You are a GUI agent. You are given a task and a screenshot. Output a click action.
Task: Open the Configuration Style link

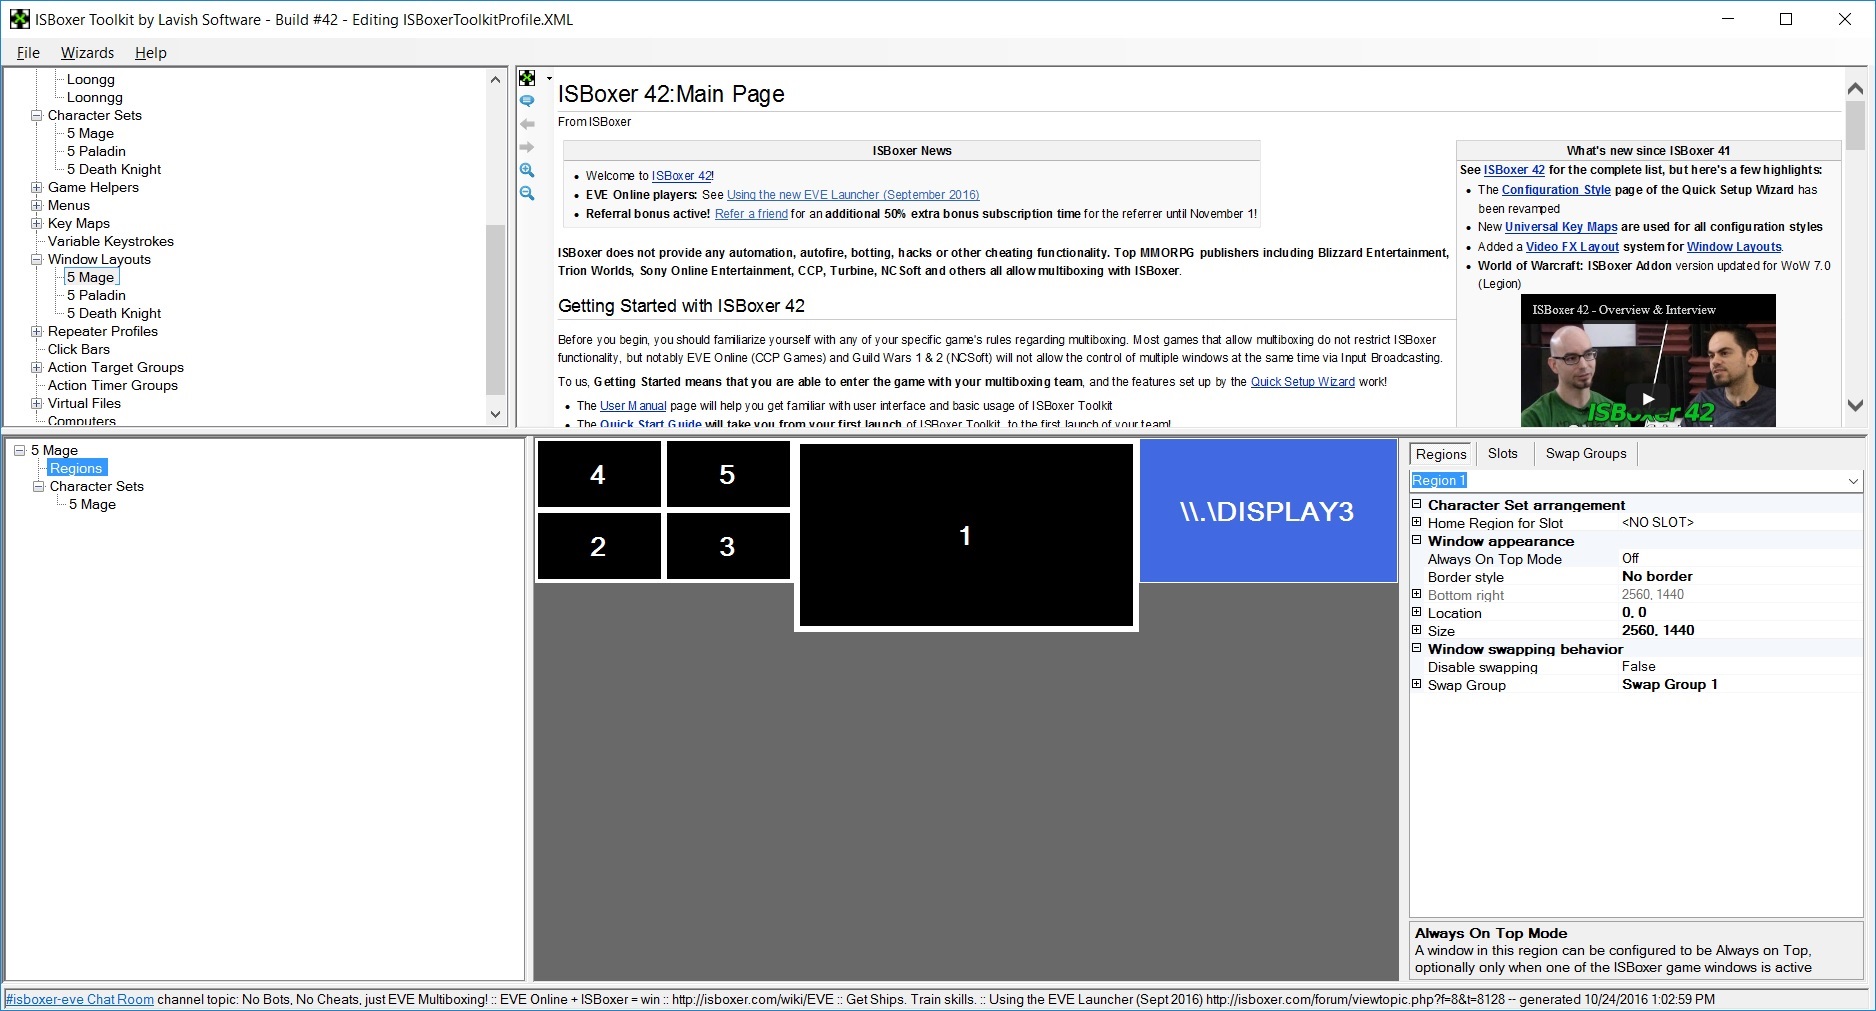(1556, 190)
